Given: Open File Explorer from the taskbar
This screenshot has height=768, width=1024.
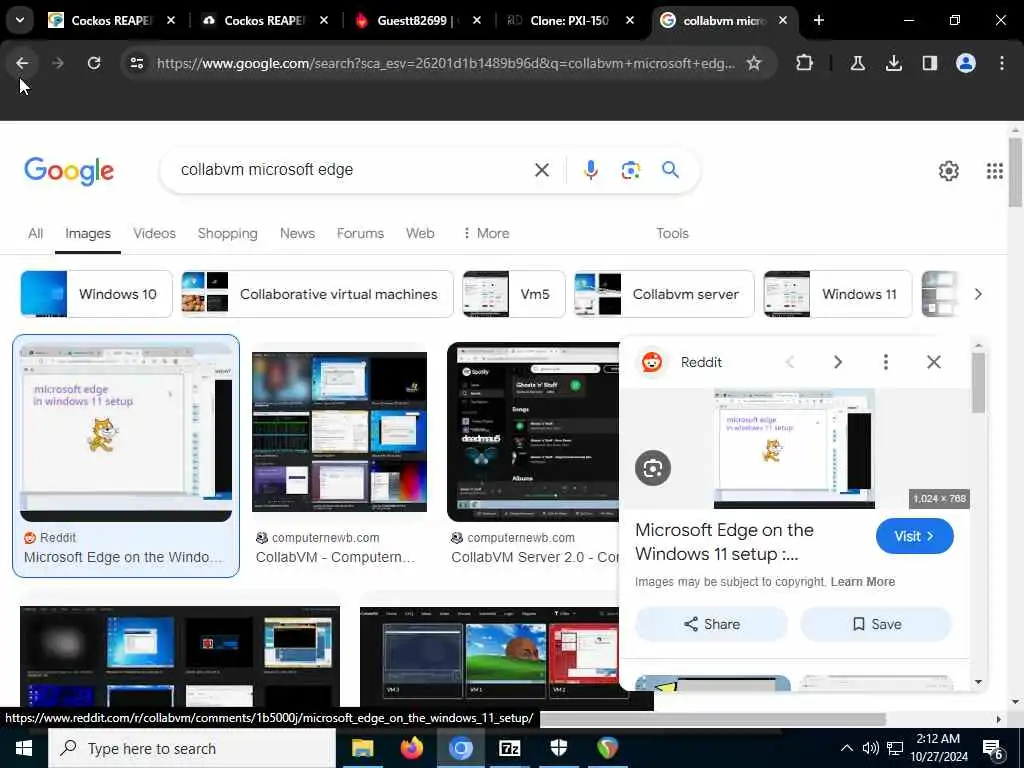Looking at the screenshot, I should (x=362, y=748).
